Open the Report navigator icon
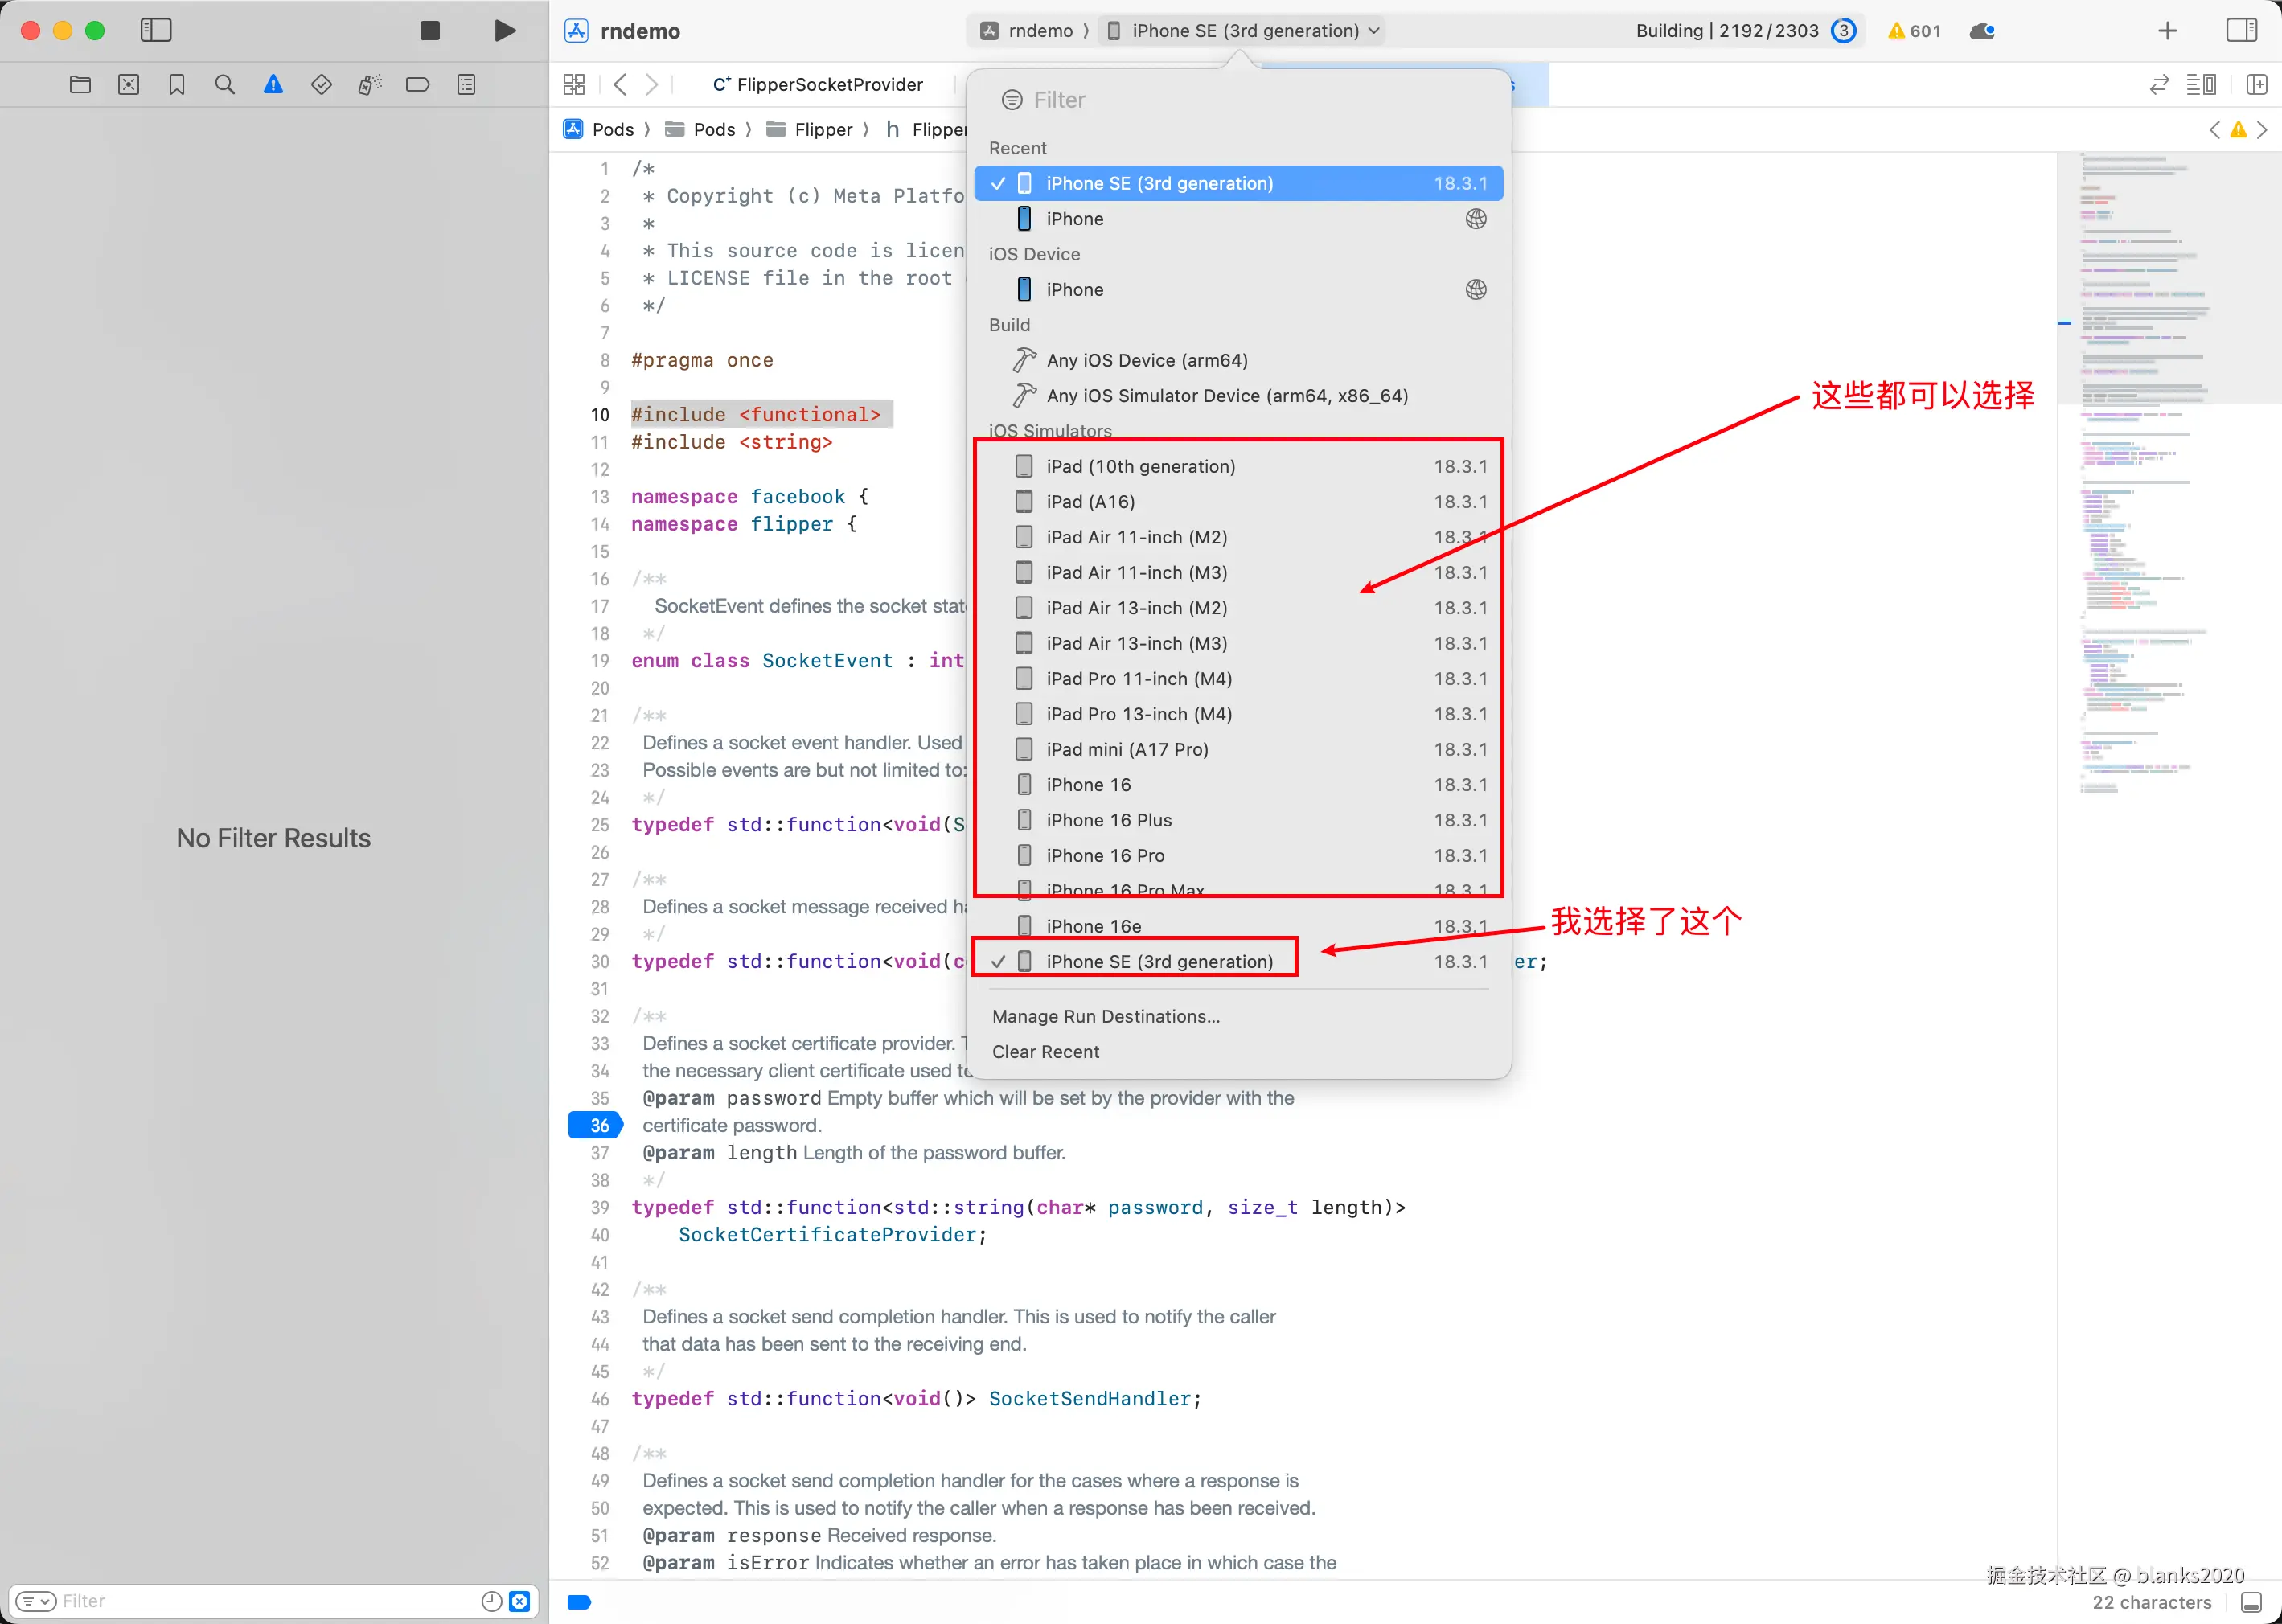The height and width of the screenshot is (1624, 2282). pos(466,85)
